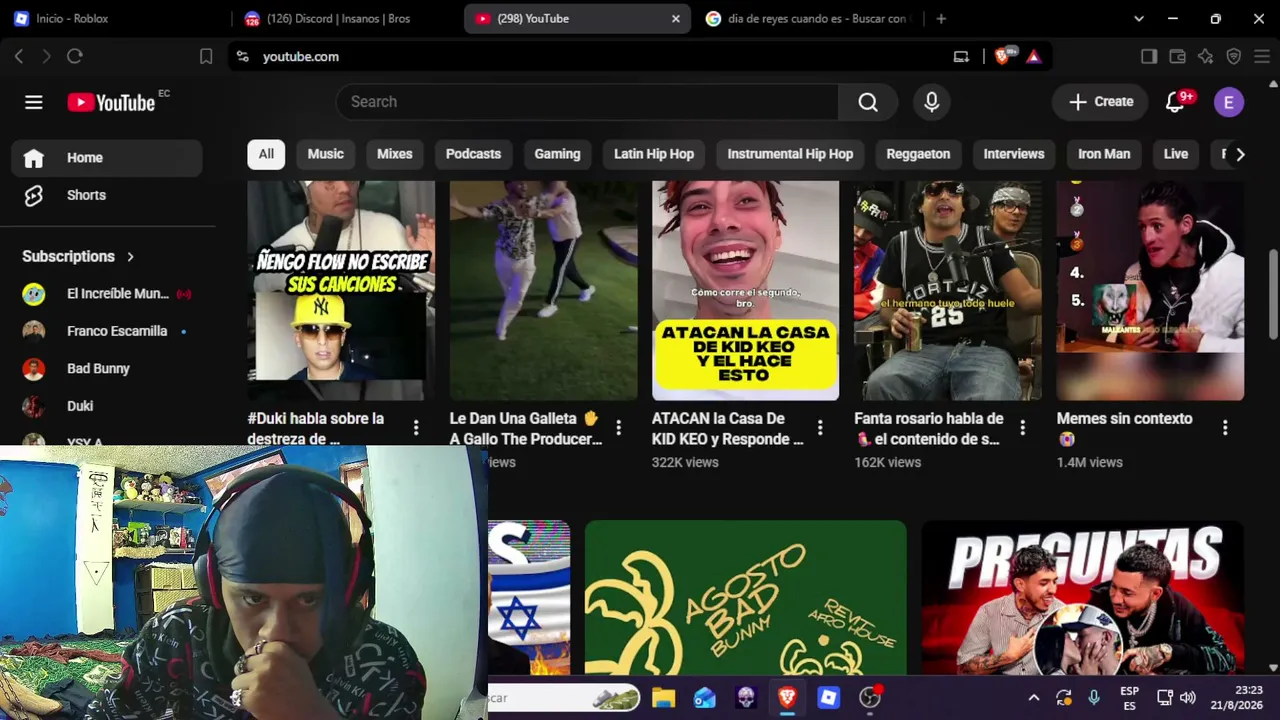Show hidden system tray icons
Viewport: 1280px width, 720px height.
coord(1034,697)
